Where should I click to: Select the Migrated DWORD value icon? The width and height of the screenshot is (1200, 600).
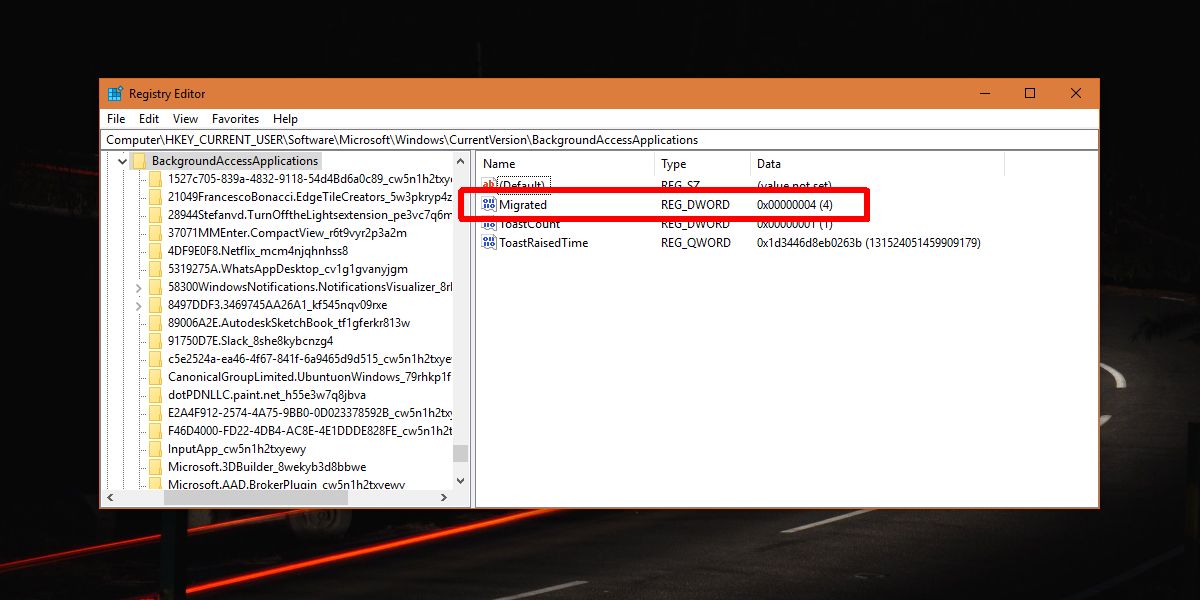[x=489, y=204]
